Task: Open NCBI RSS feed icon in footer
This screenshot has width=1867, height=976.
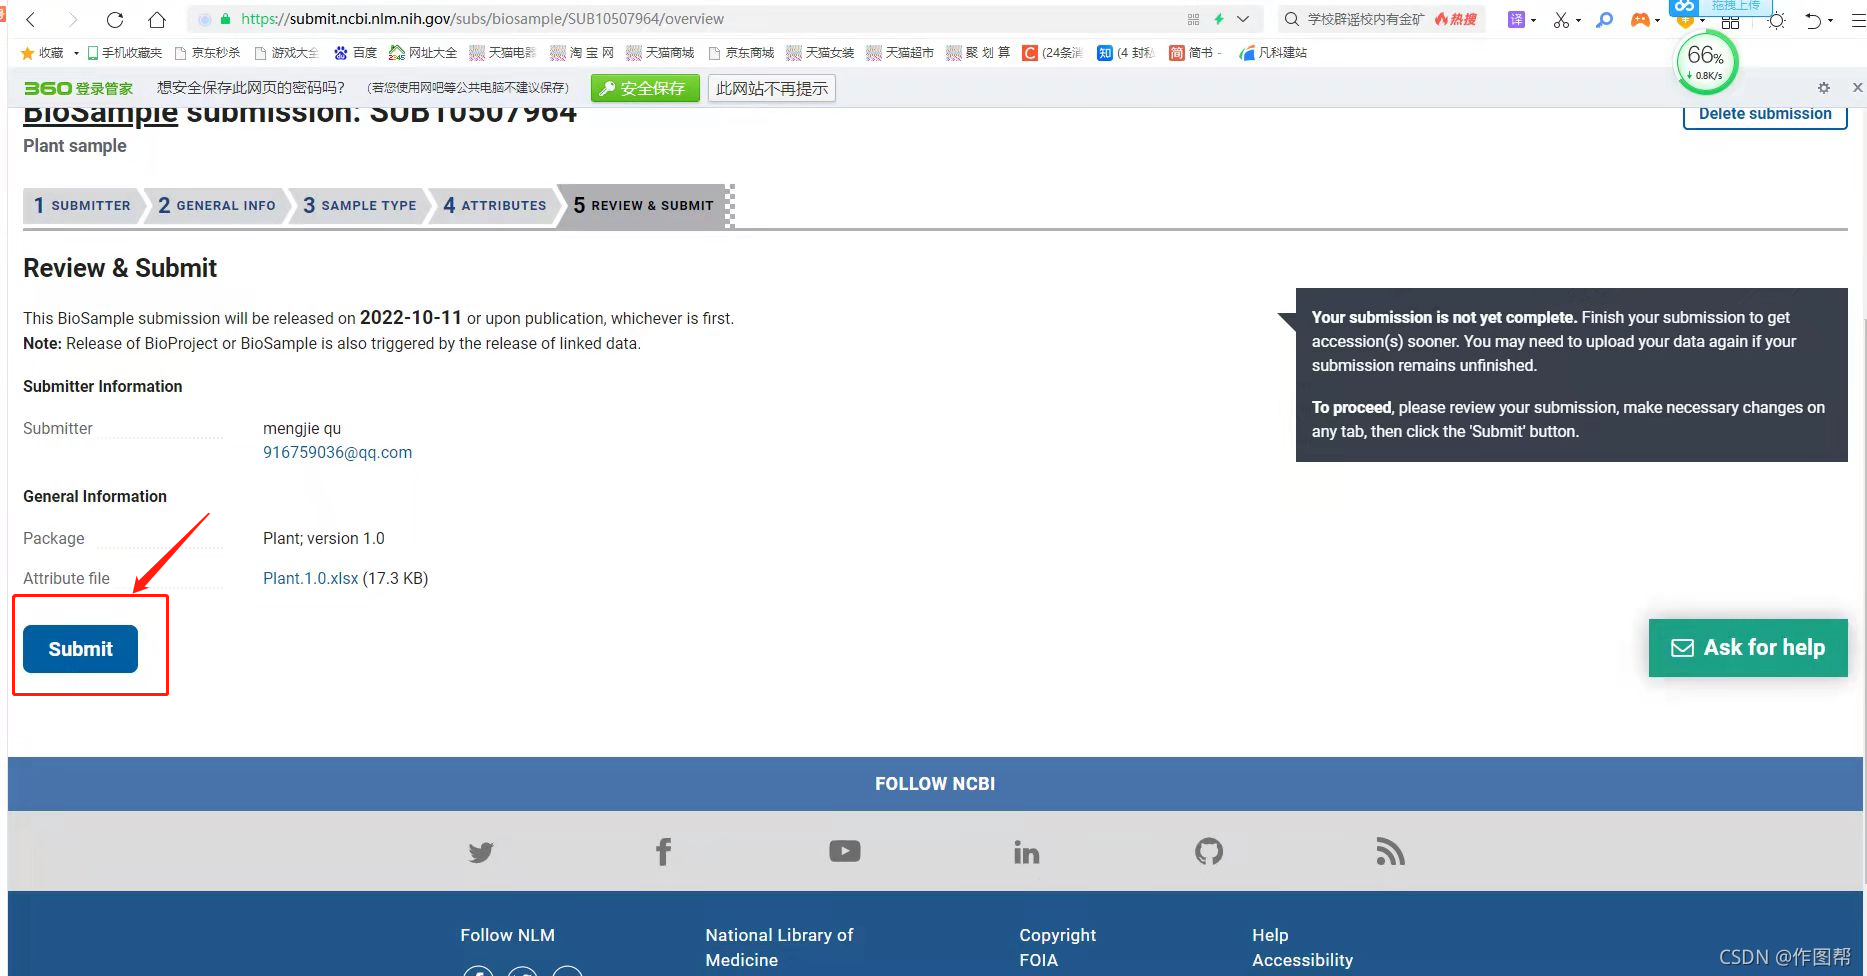Action: (1390, 851)
